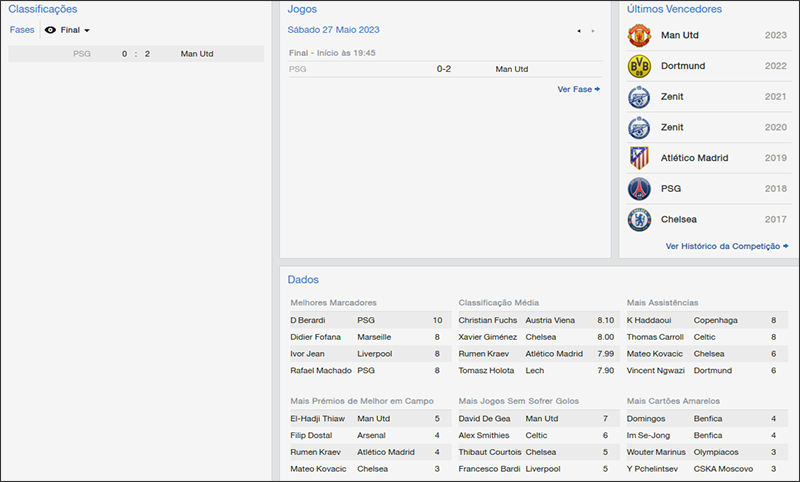Open David De Gea clean sheets entry

click(x=483, y=418)
